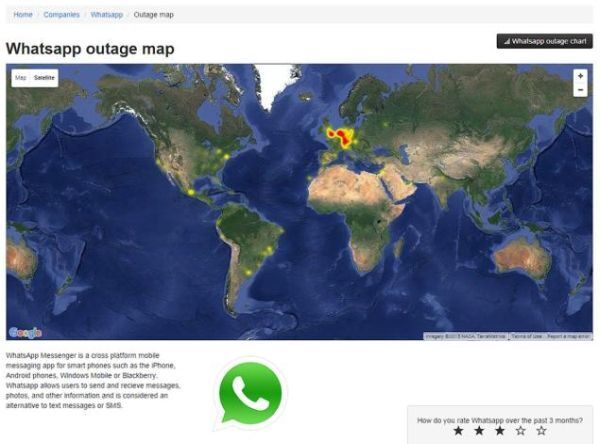Image resolution: width=600 pixels, height=444 pixels.
Task: Click the red outage hotspot over Europe
Action: pyautogui.click(x=341, y=137)
